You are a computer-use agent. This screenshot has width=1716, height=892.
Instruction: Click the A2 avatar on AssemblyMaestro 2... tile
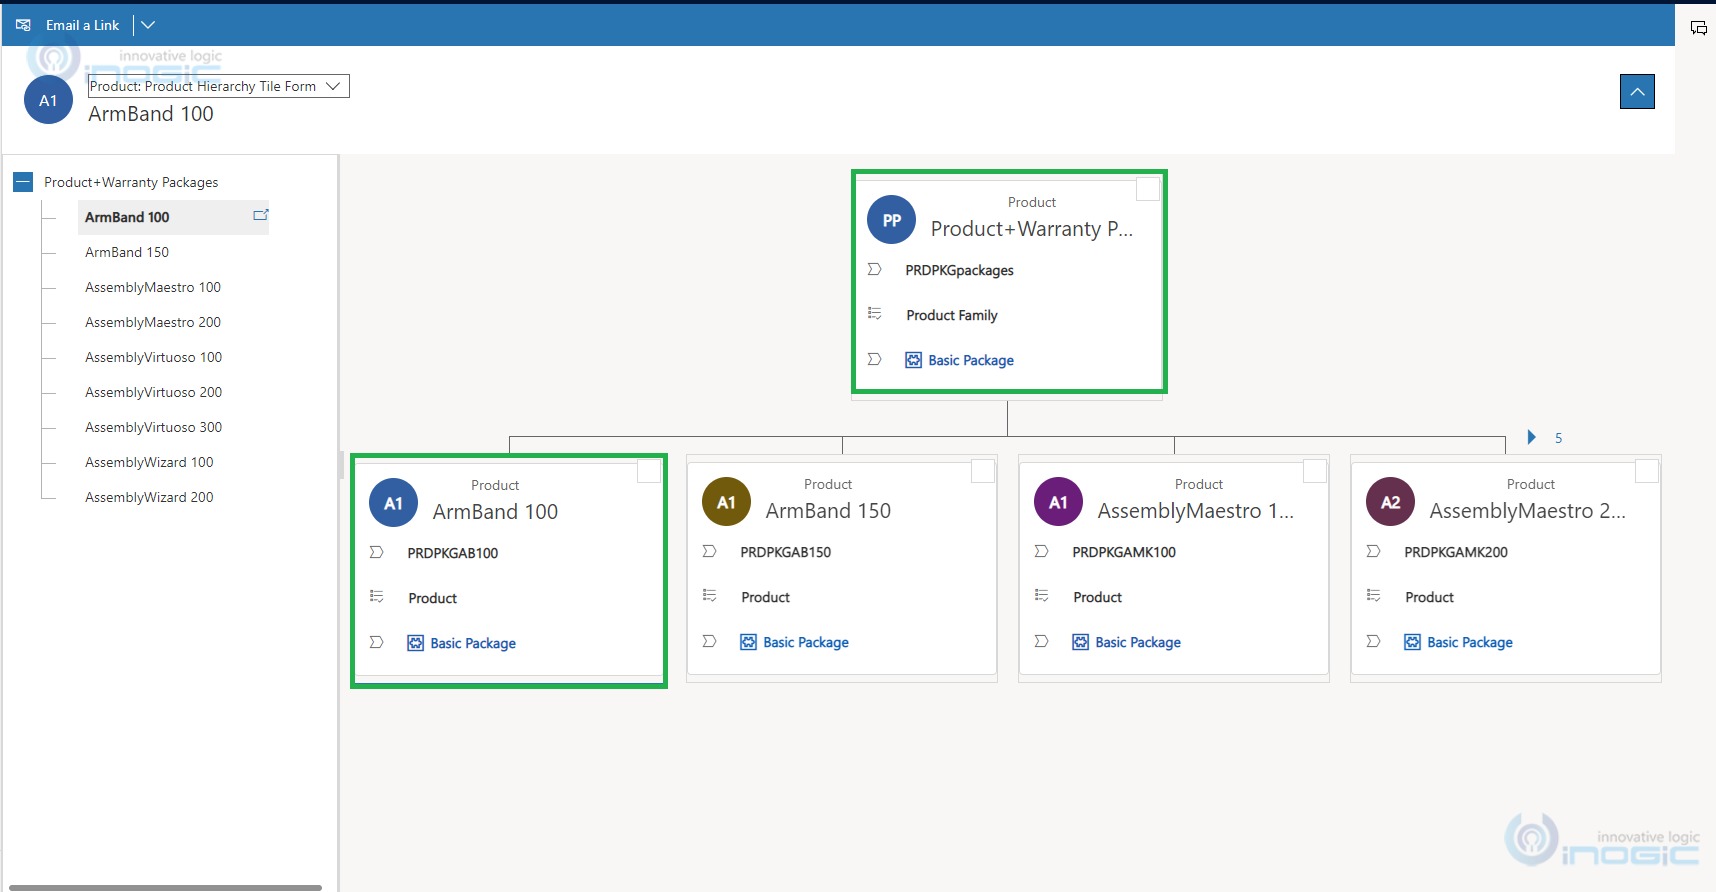coord(1391,502)
